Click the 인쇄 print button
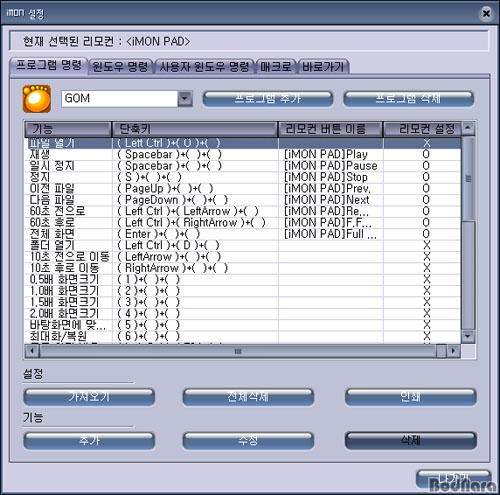This screenshot has height=495, width=500. point(411,397)
